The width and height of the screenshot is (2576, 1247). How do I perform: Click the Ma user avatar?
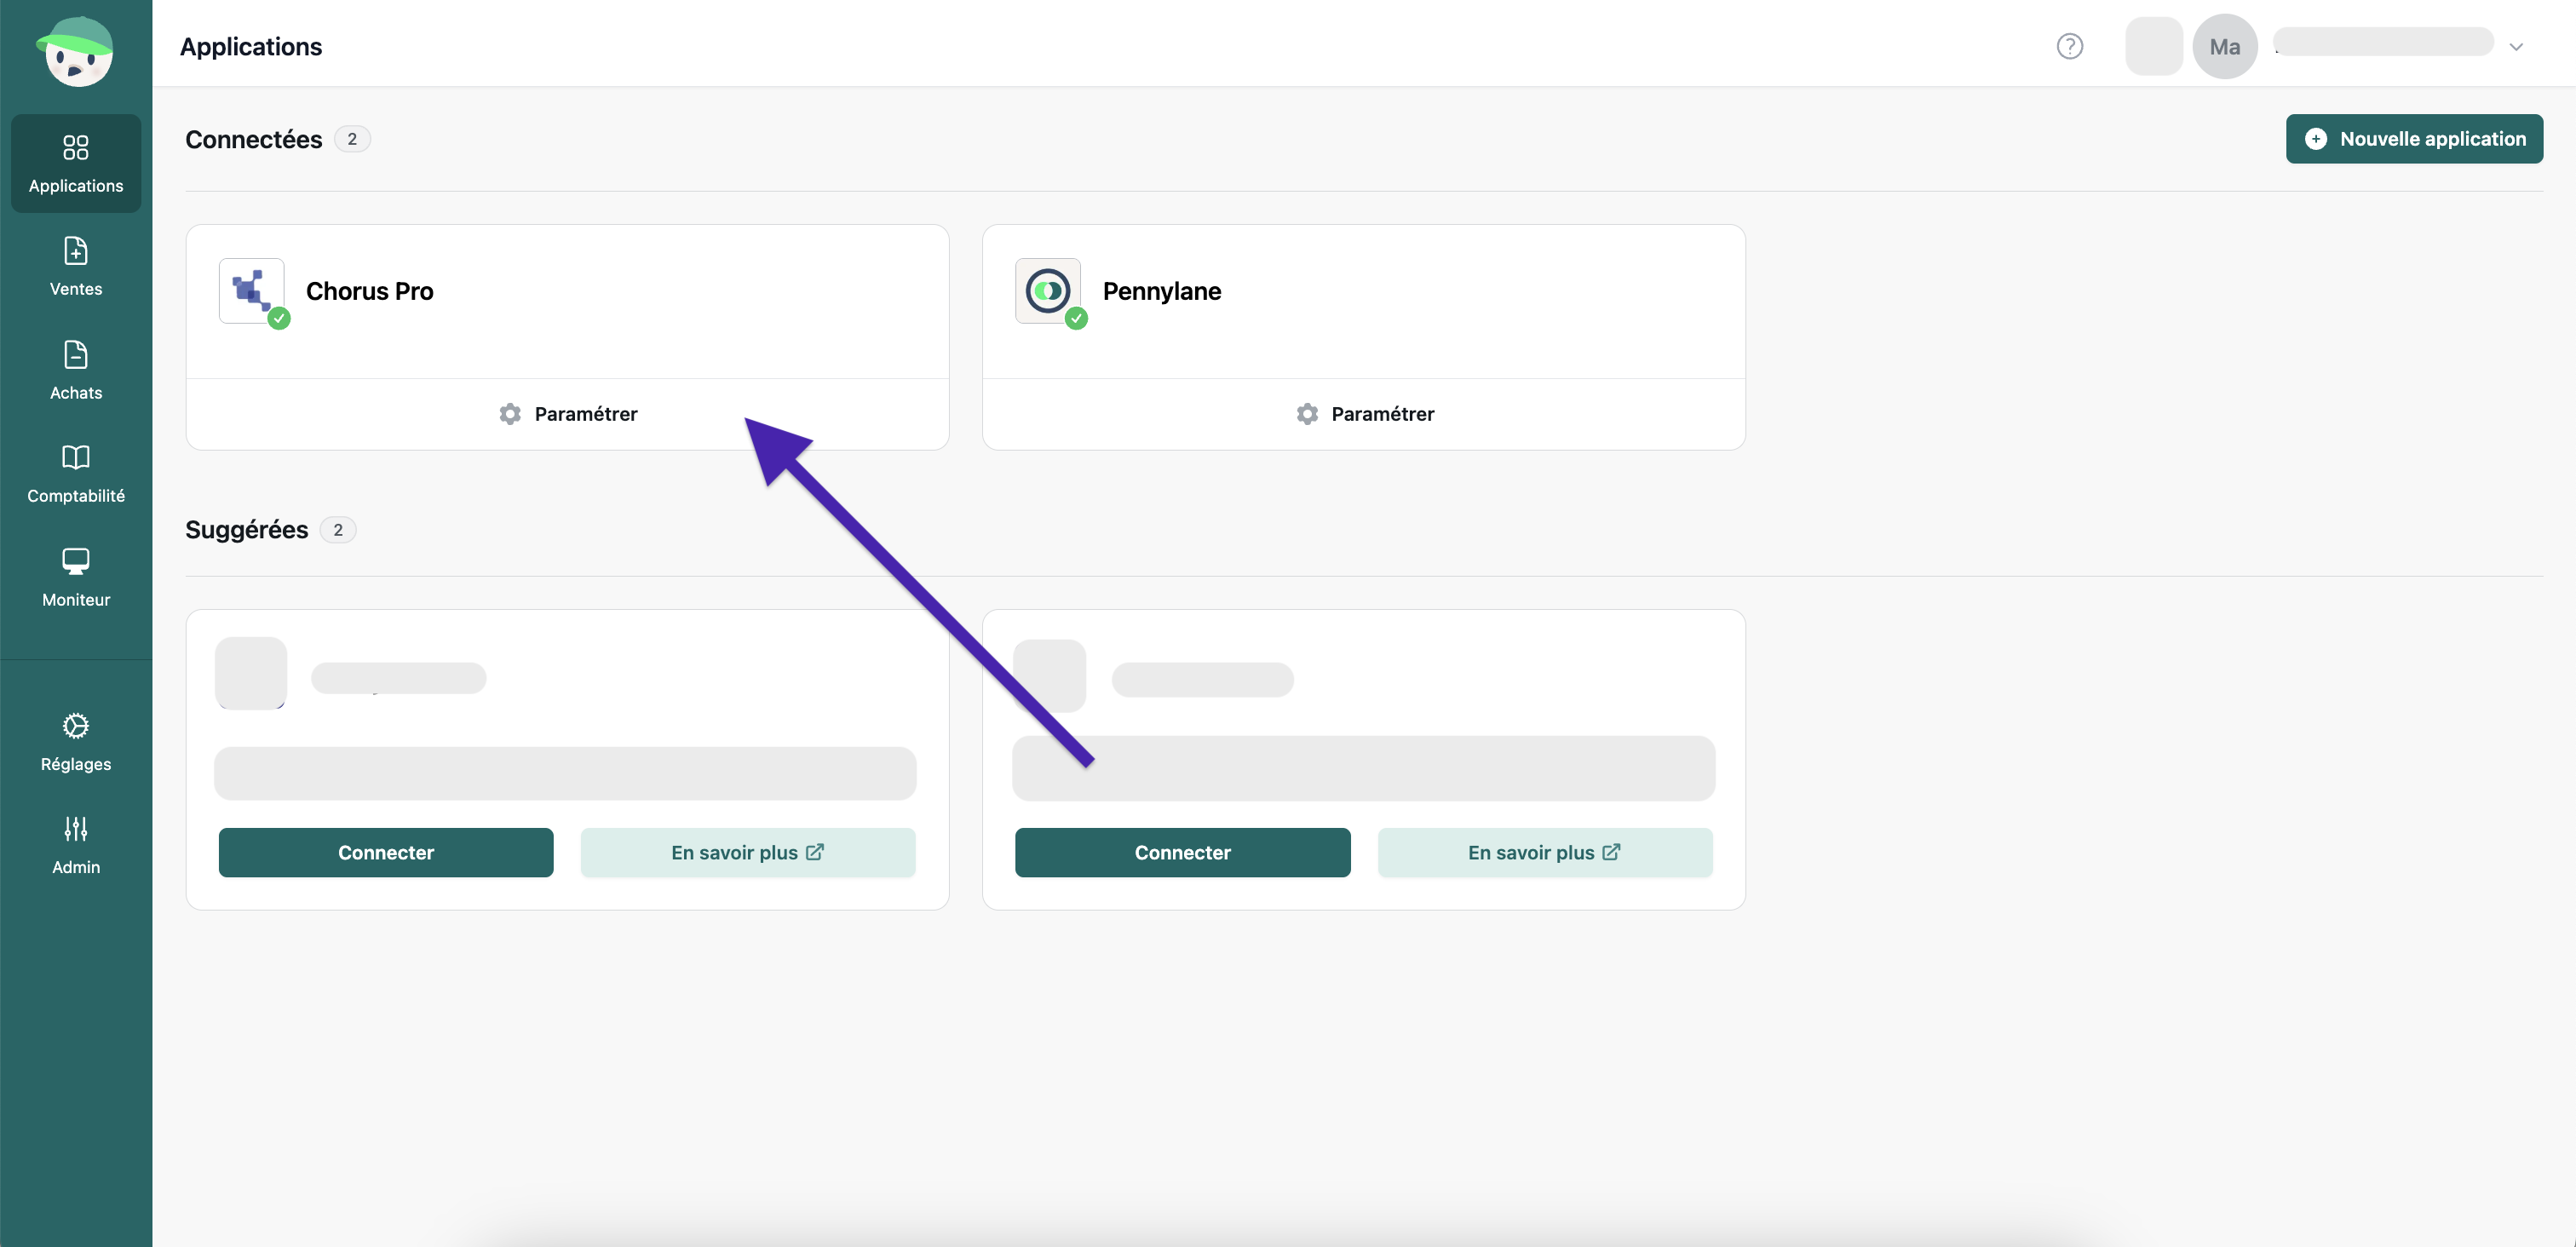2224,47
